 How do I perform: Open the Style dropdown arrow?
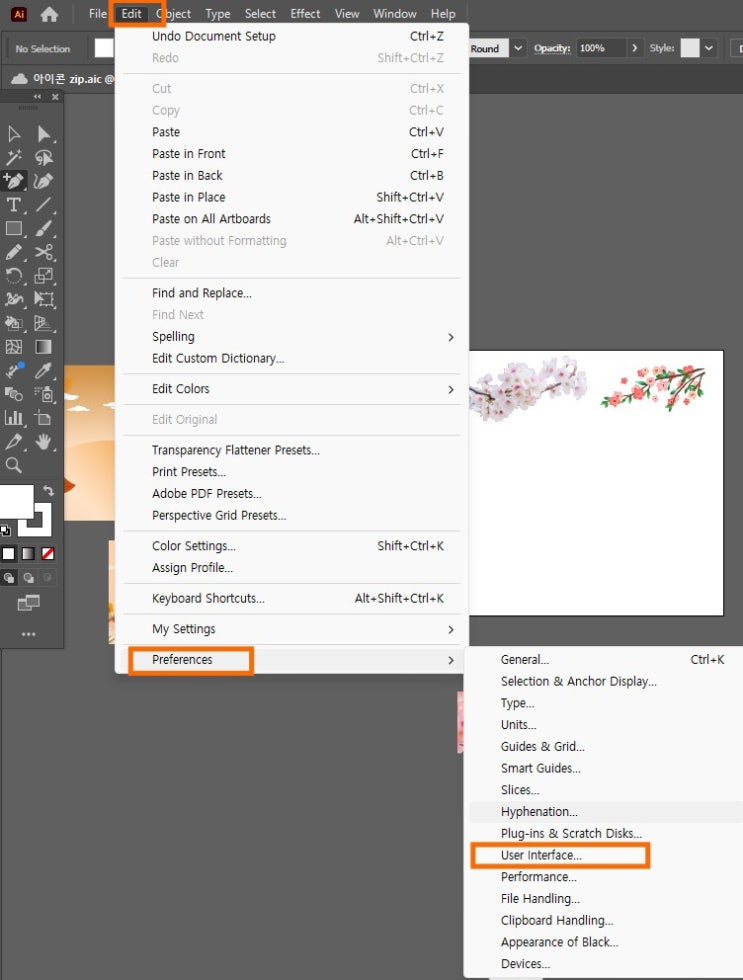pos(709,48)
